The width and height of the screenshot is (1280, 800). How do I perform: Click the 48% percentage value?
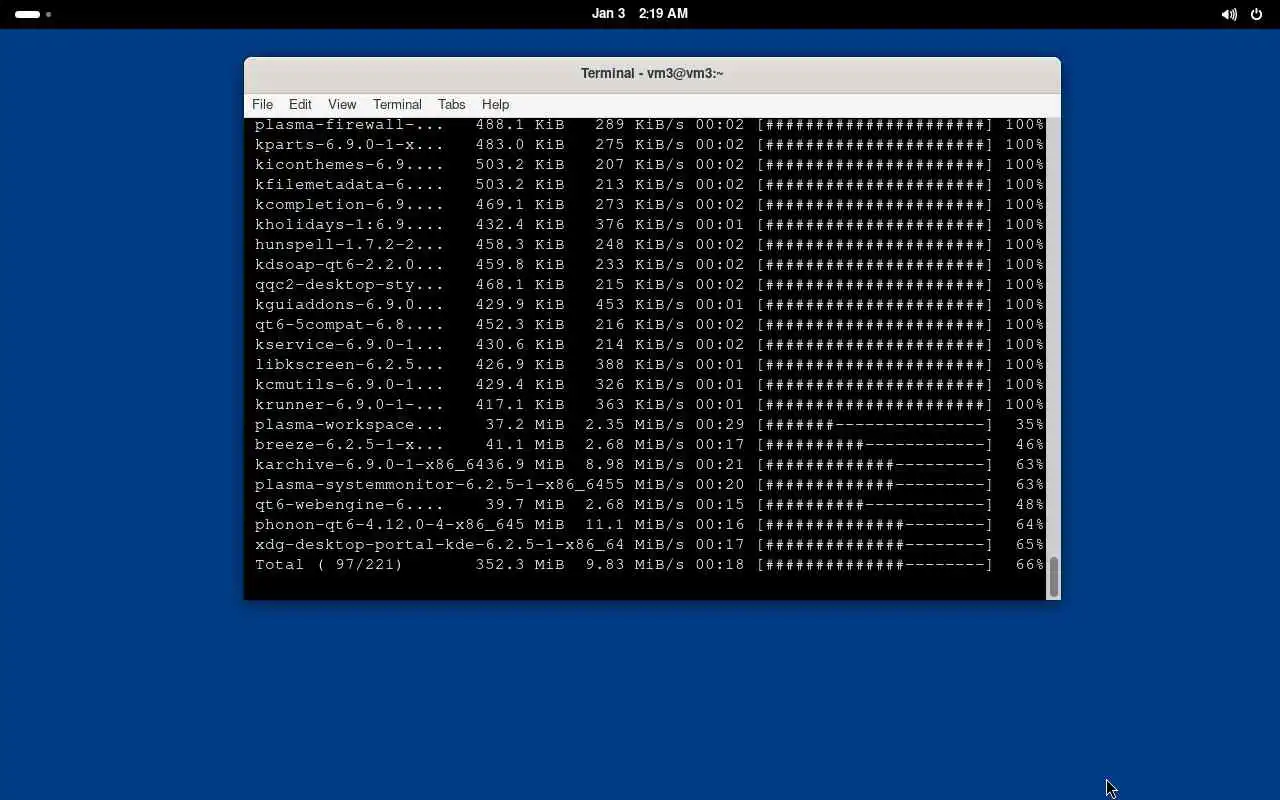[x=1029, y=505]
